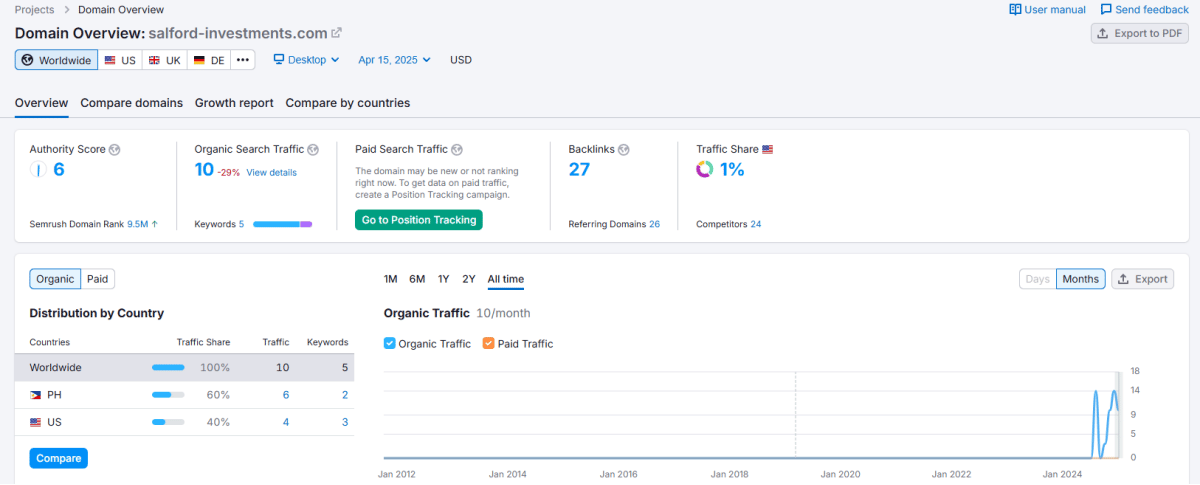Click the Send feedback chat icon
Viewport: 1200px width, 485px height.
point(1106,9)
